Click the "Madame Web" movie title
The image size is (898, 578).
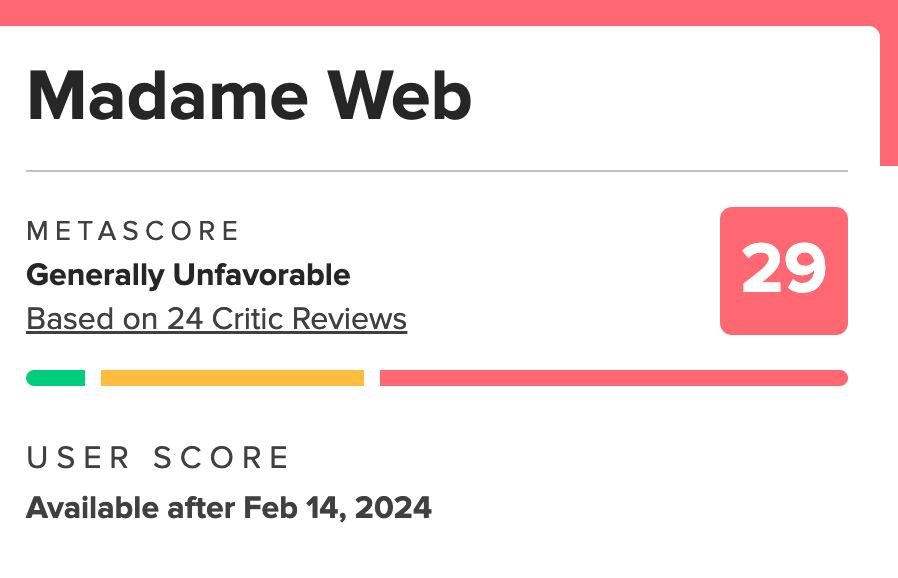(249, 97)
